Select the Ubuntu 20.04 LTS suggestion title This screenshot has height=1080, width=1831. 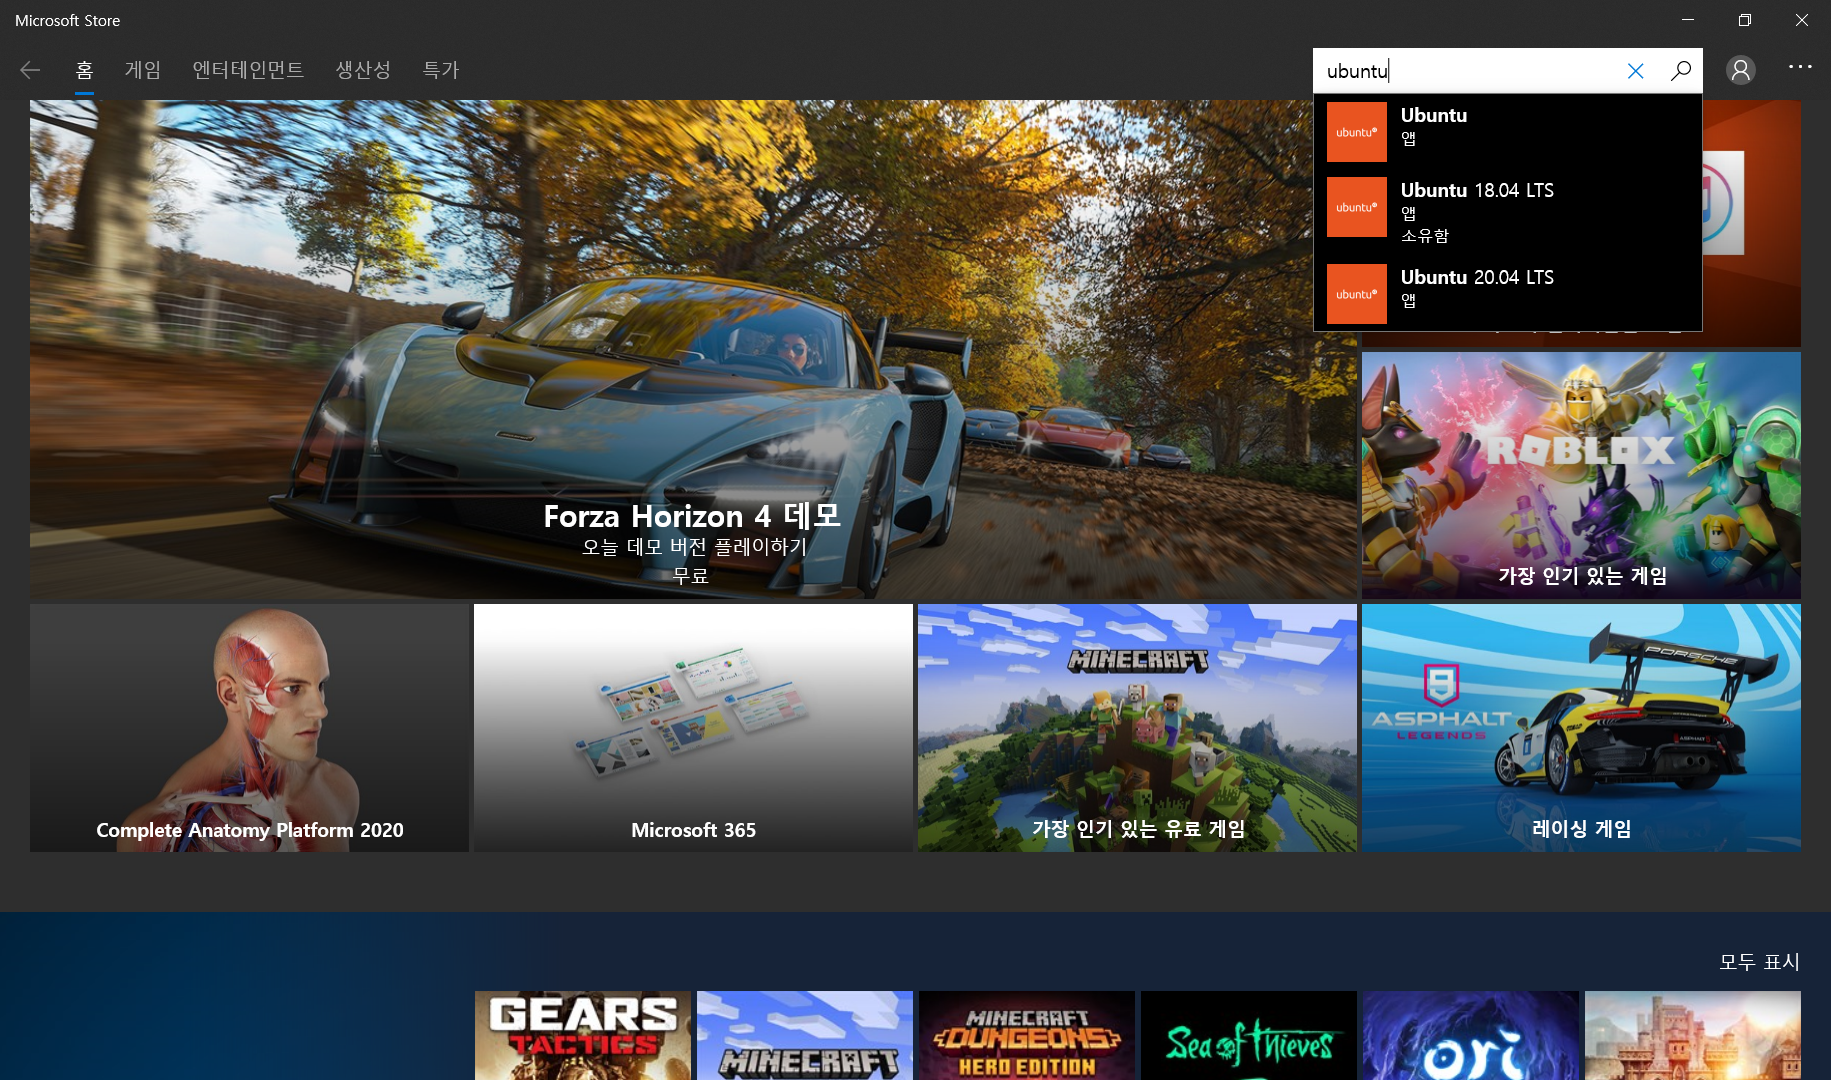[x=1477, y=277]
